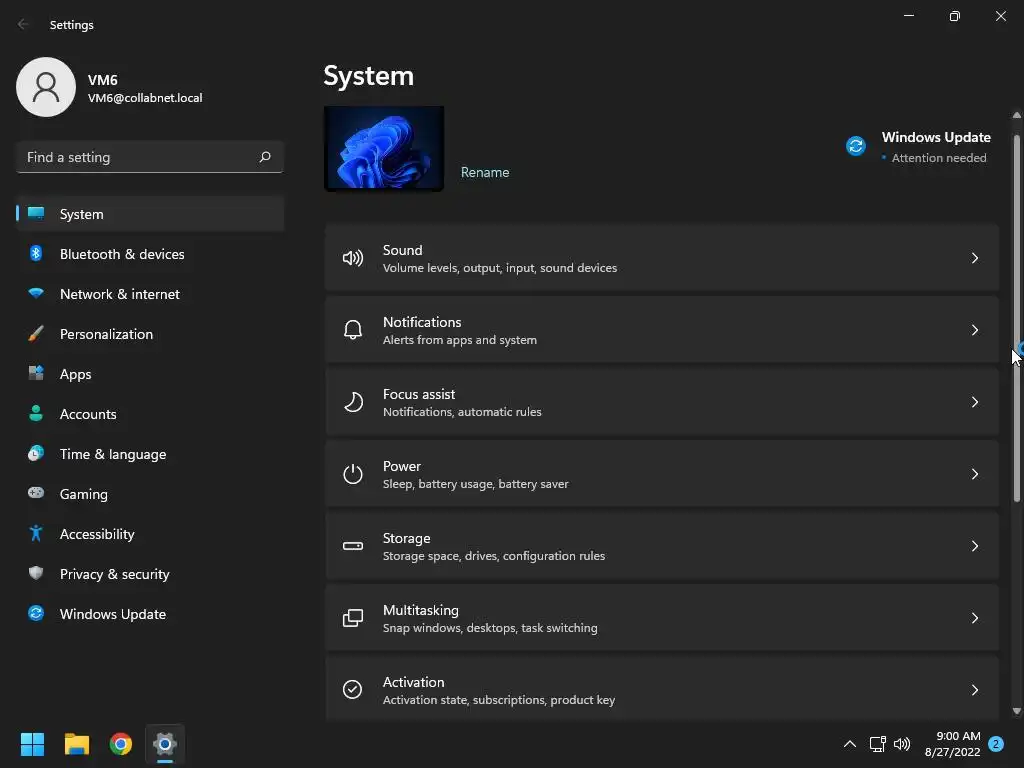
Task: Open File Explorer from the taskbar
Action: pos(76,744)
